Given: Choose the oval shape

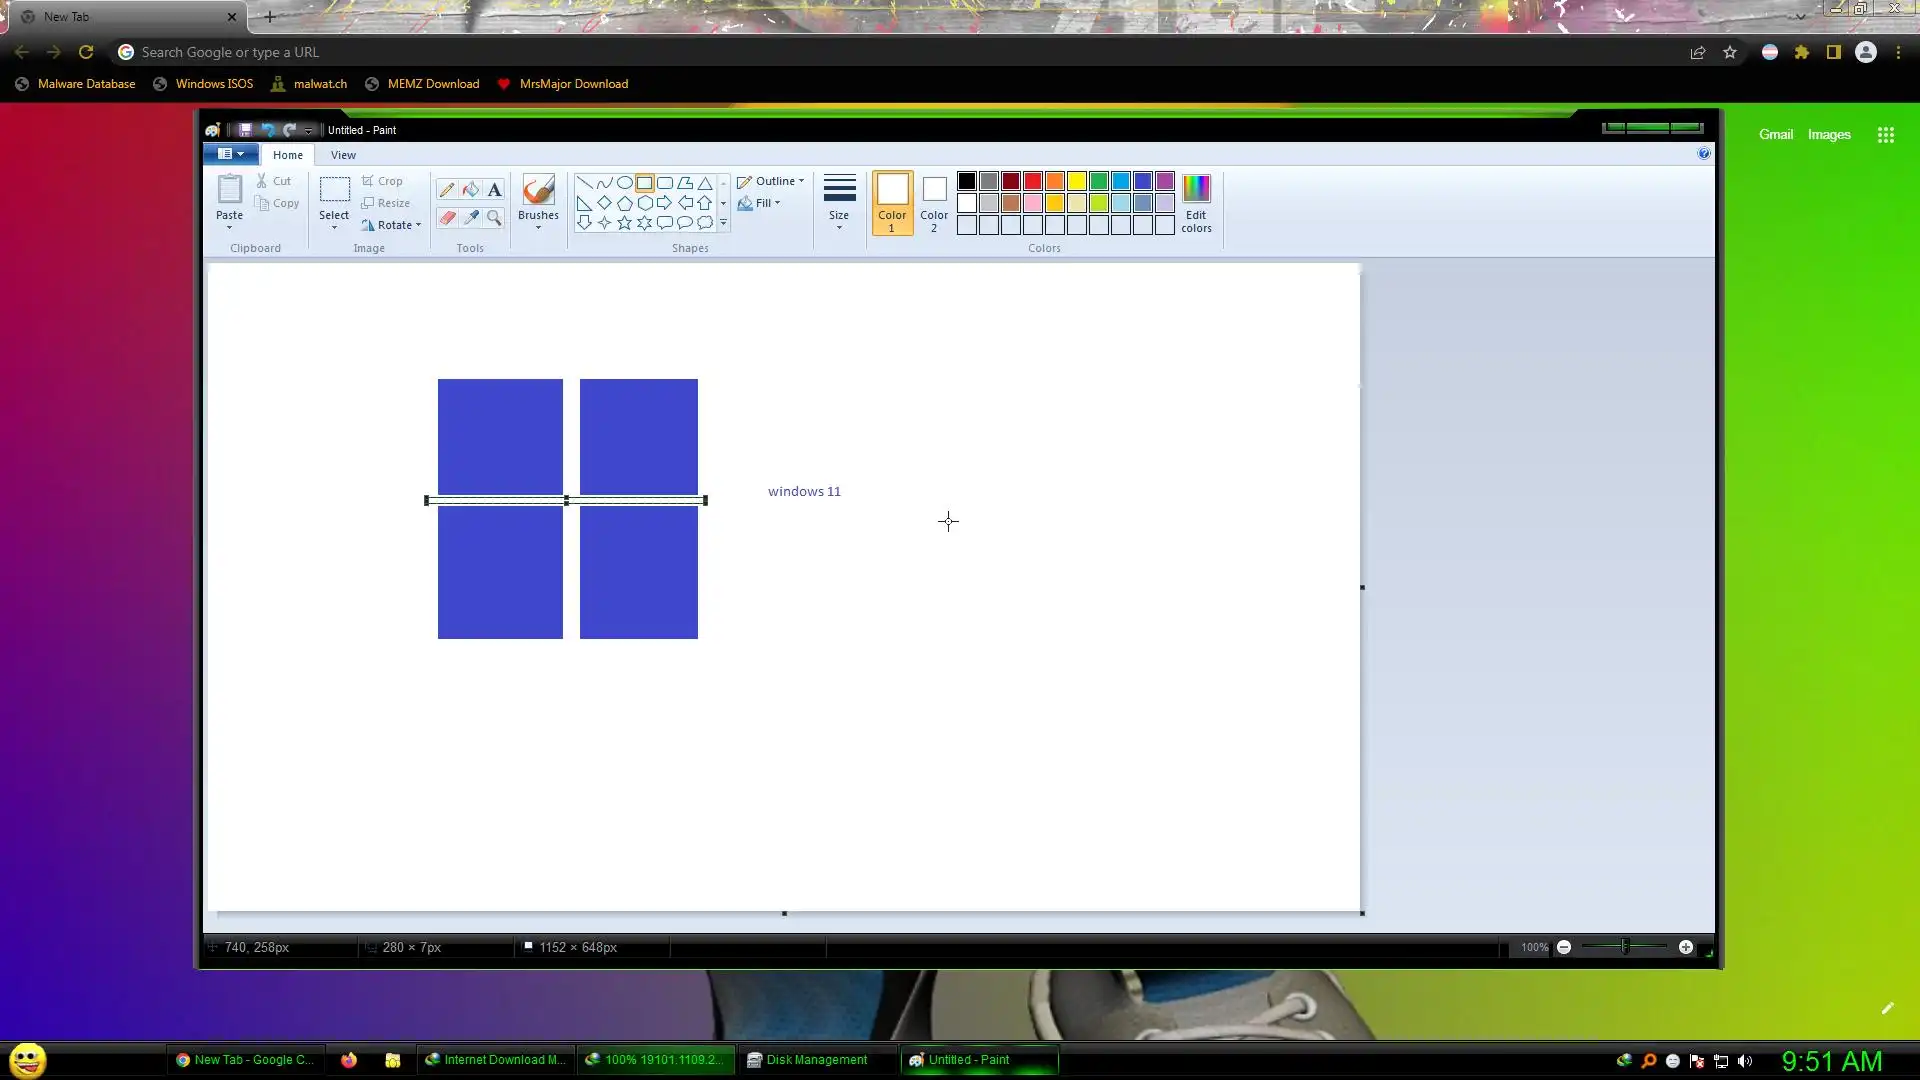Looking at the screenshot, I should [x=624, y=183].
